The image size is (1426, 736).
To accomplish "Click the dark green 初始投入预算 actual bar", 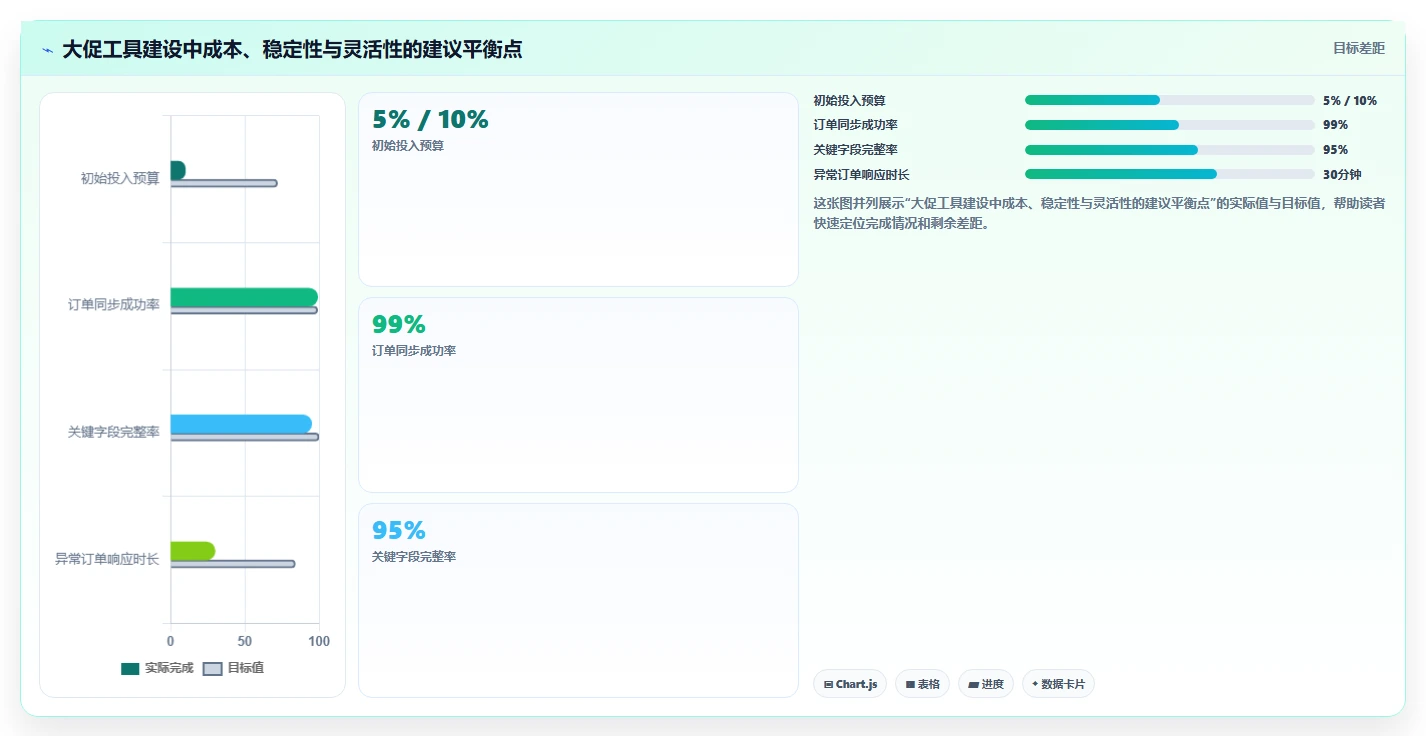I will 178,170.
